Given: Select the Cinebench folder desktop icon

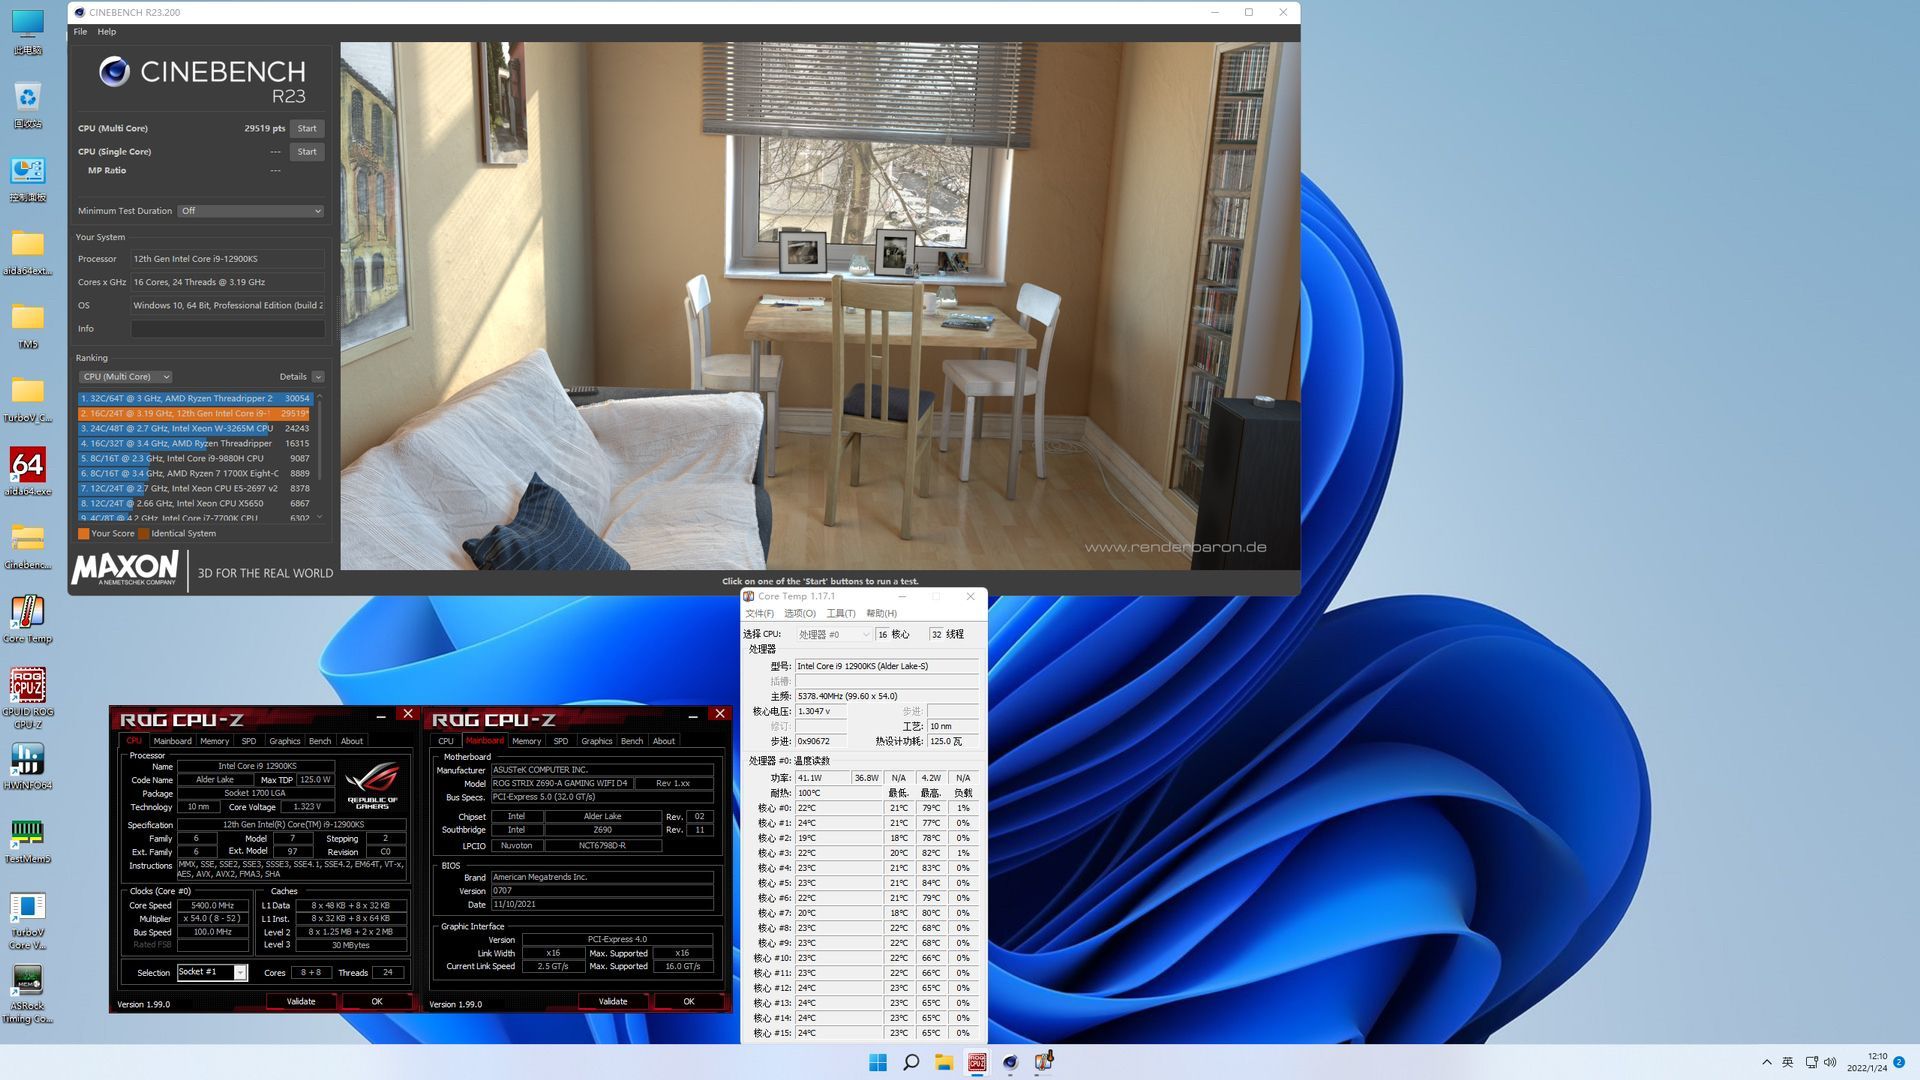Looking at the screenshot, I should tap(27, 546).
